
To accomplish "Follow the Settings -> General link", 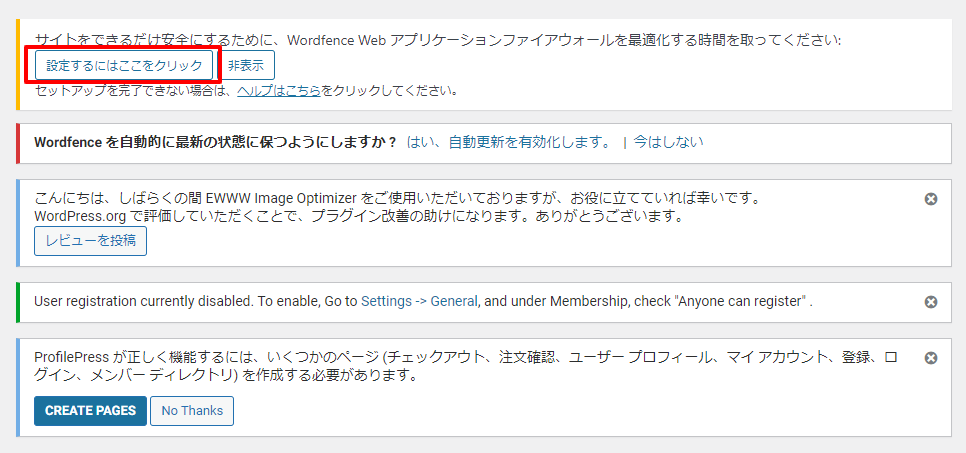I will tap(419, 301).
